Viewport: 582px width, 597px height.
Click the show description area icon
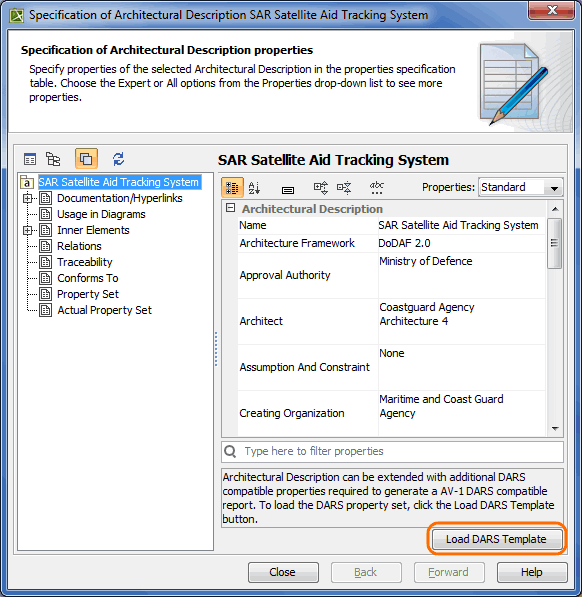pyautogui.click(x=288, y=190)
